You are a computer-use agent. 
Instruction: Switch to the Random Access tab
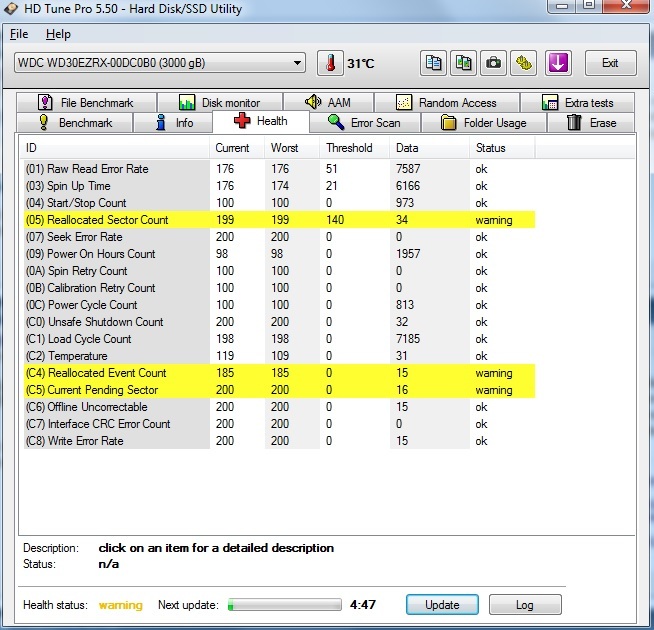[x=447, y=102]
